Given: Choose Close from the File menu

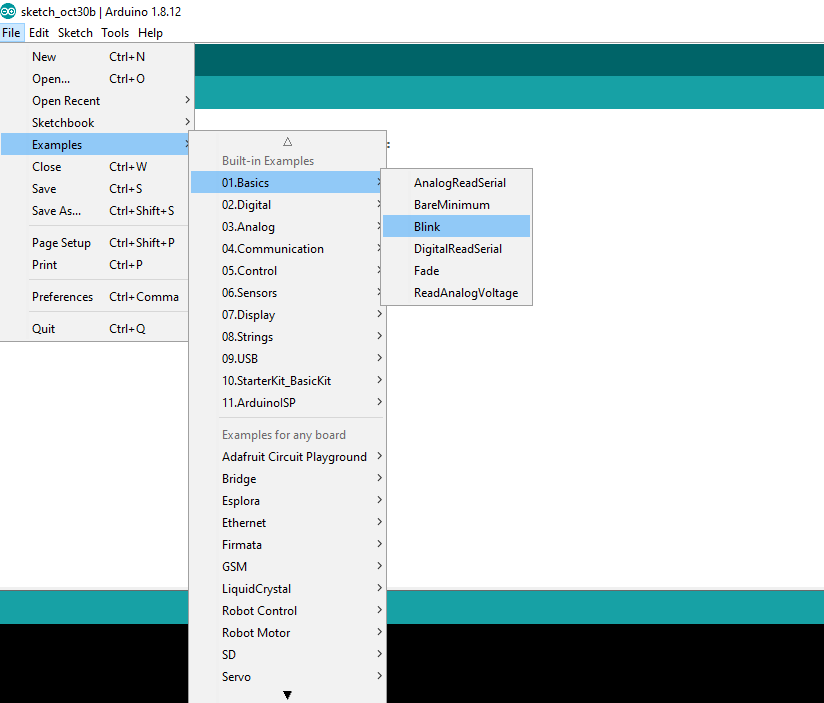Looking at the screenshot, I should tap(95, 167).
